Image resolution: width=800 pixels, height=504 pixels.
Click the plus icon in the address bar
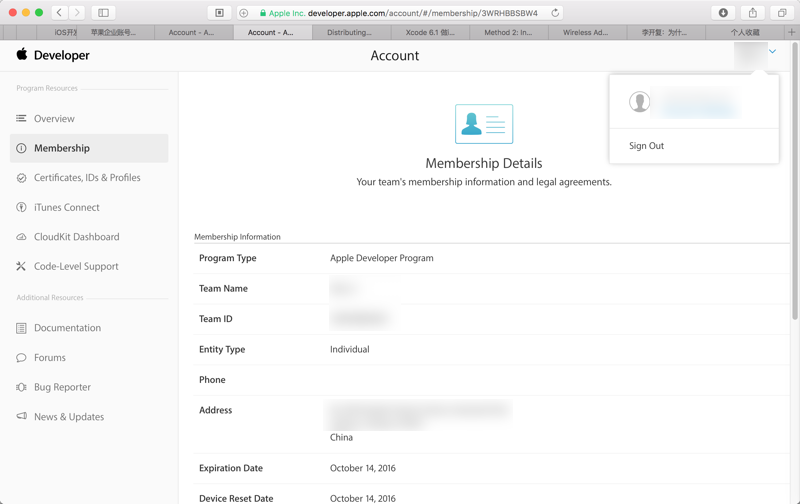coord(244,13)
